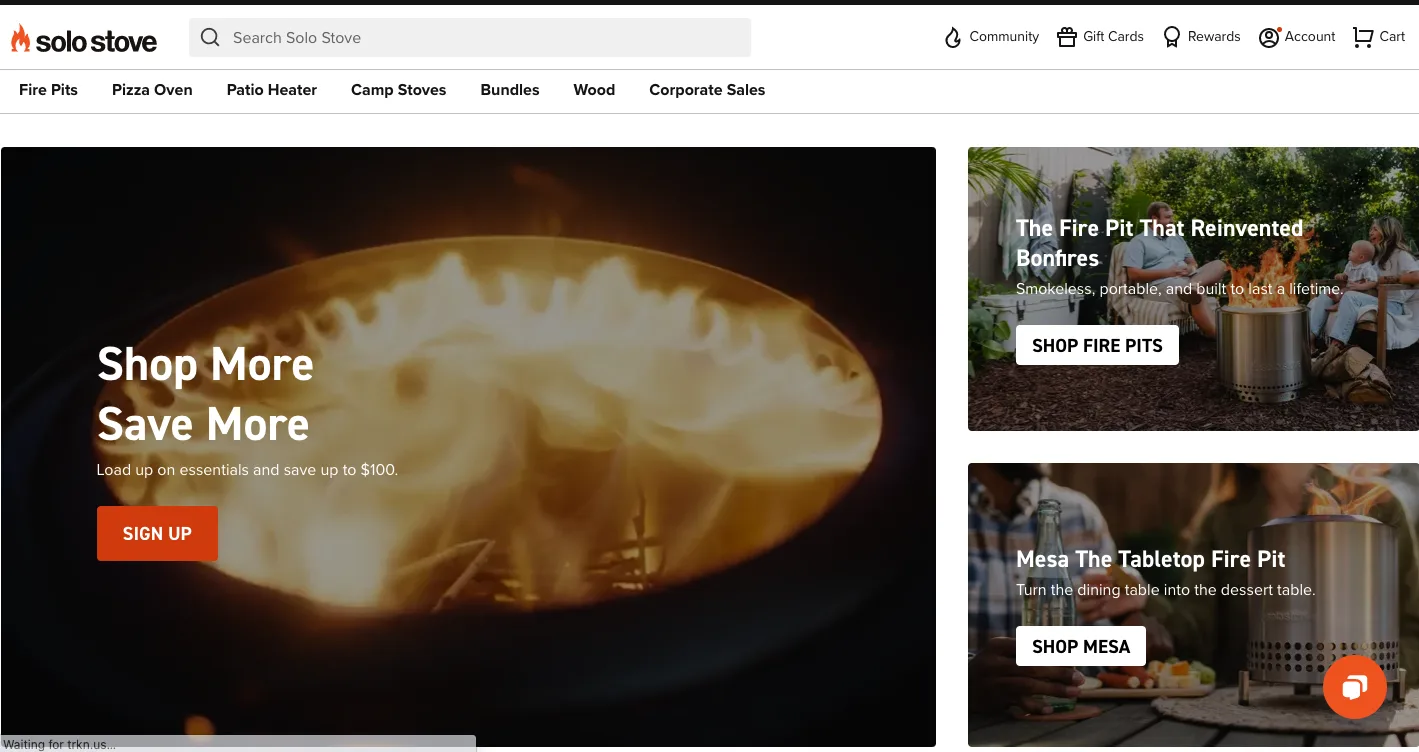Open the Bundles menu
The width and height of the screenshot is (1419, 752).
click(x=510, y=90)
